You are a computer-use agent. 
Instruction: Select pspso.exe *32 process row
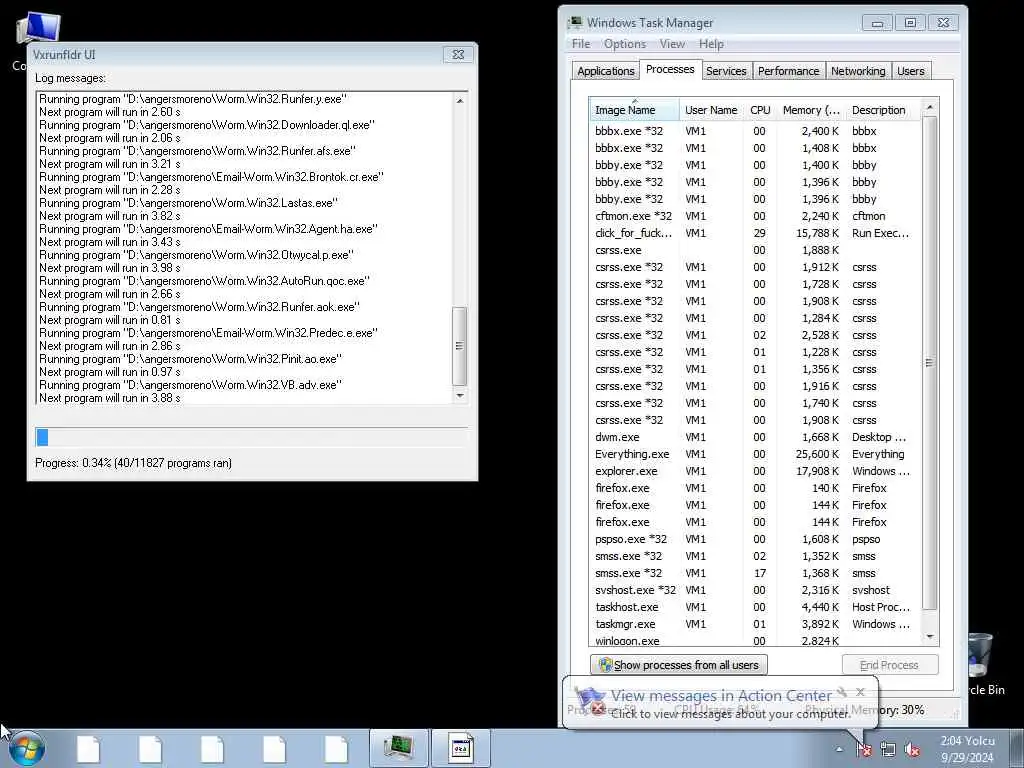[x=754, y=539]
